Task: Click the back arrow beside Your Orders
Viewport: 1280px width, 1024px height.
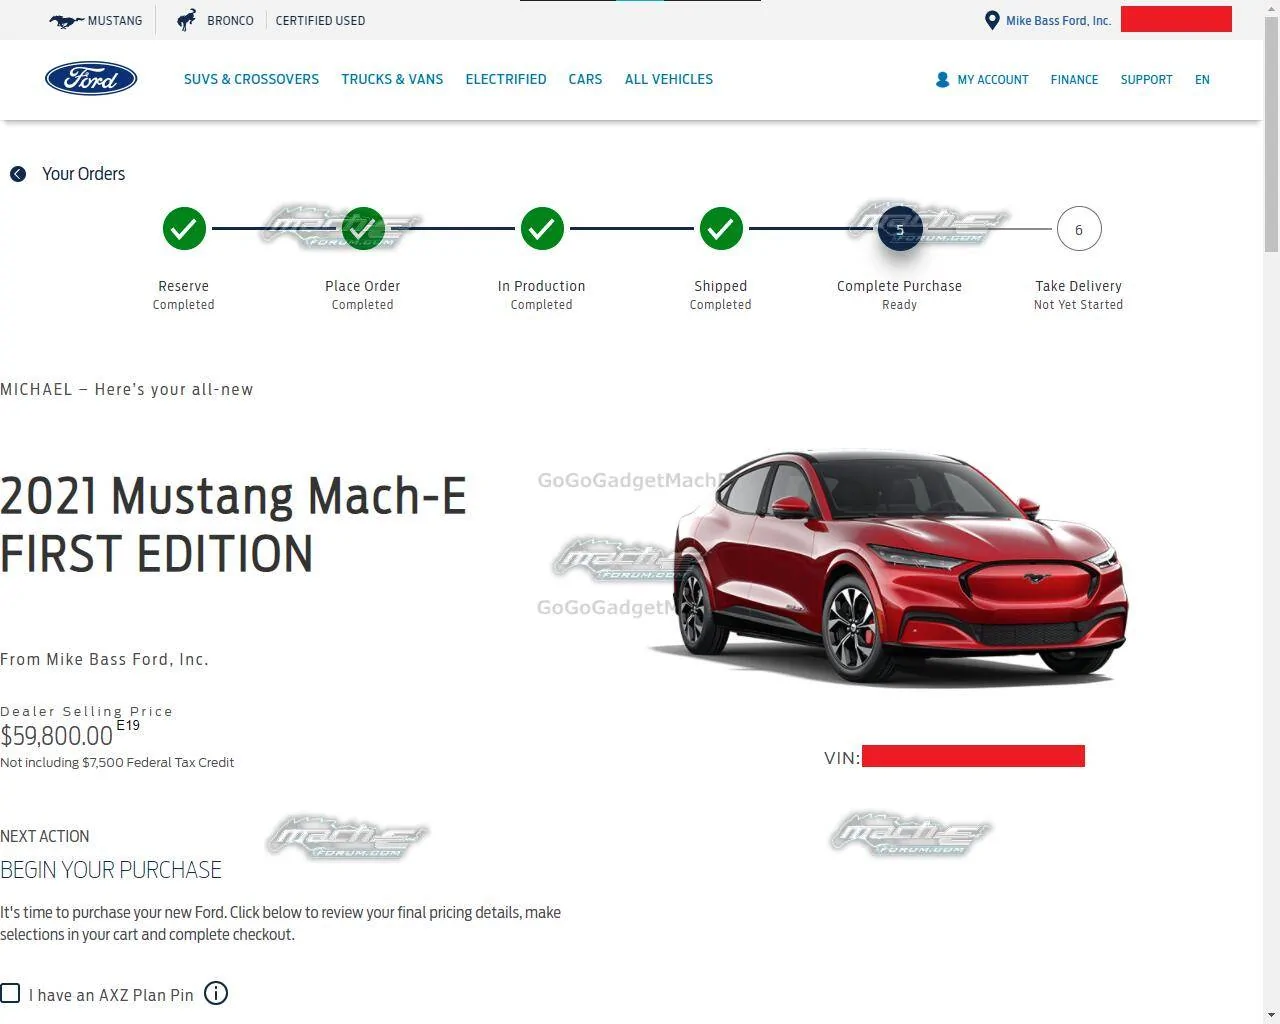Action: (x=18, y=174)
